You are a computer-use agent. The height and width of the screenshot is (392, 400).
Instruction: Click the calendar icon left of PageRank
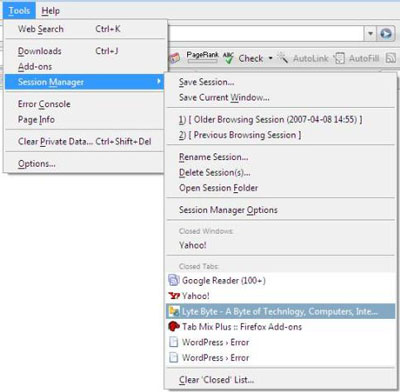(175, 58)
